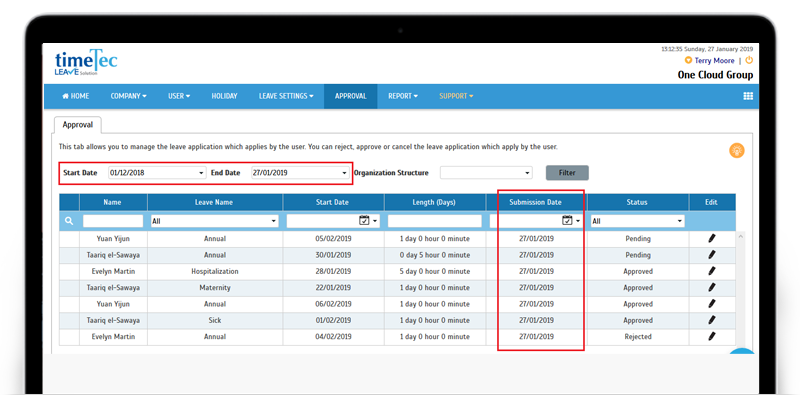Click Maternity leave name cell
This screenshot has width=800, height=395.
215,288
